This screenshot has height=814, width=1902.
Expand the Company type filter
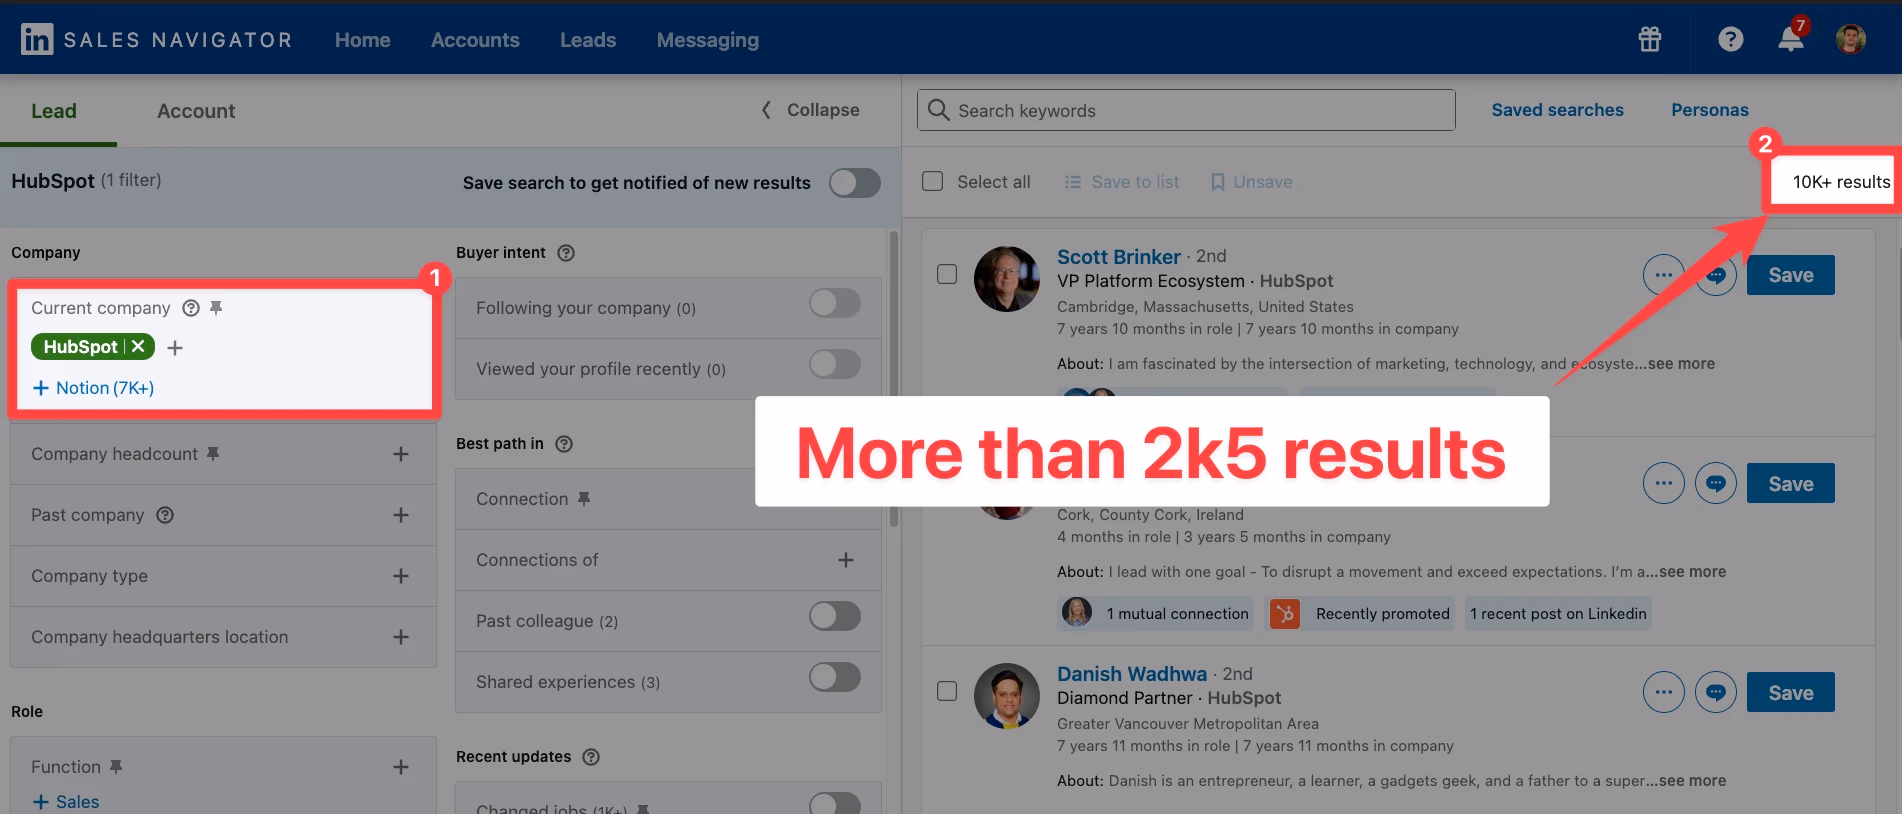pos(401,576)
